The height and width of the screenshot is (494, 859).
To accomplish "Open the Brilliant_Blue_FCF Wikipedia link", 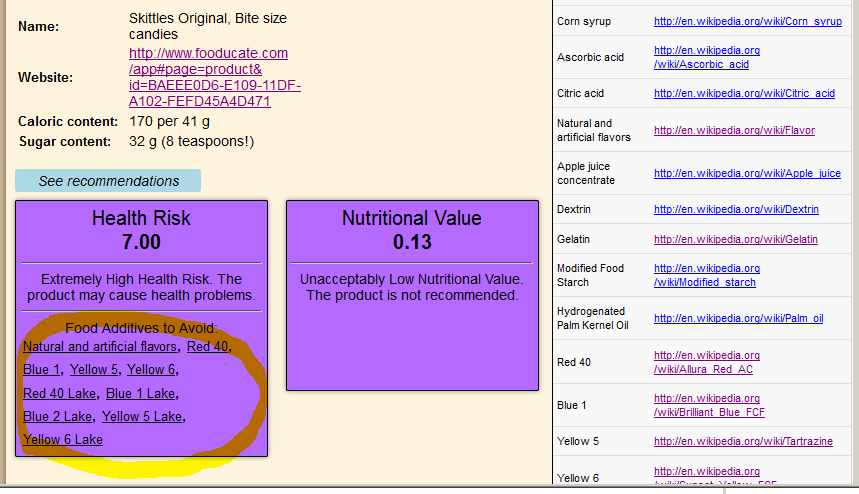I will 709,405.
